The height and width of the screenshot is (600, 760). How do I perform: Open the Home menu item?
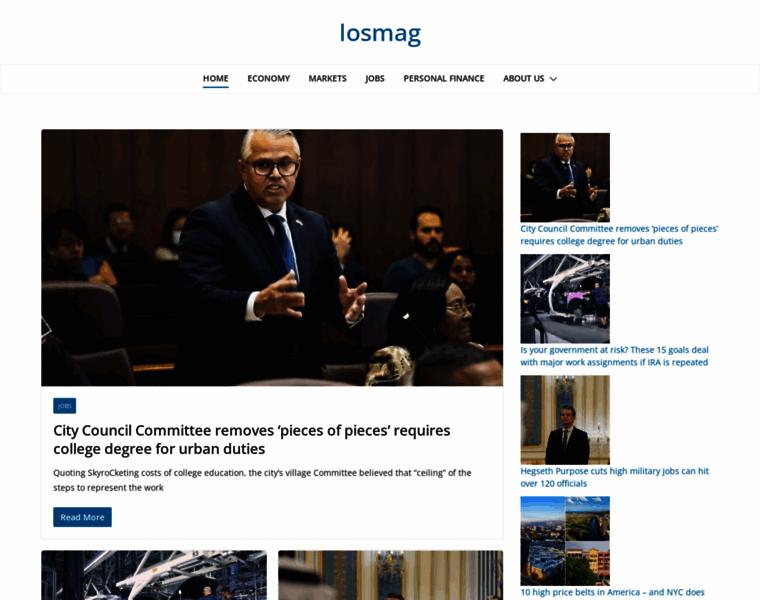216,79
